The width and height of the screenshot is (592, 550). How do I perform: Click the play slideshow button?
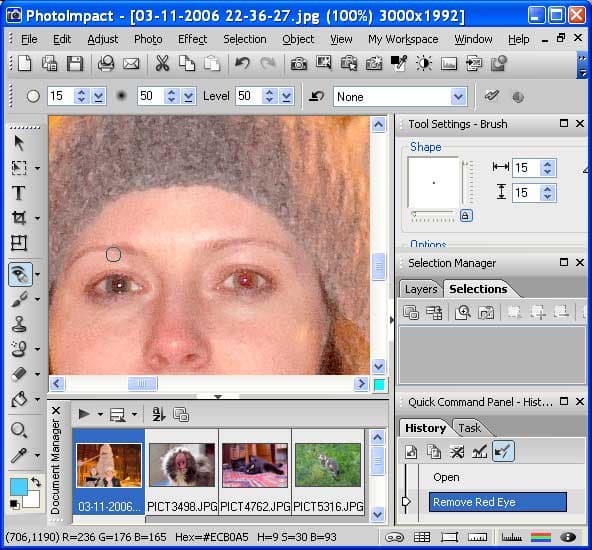click(x=84, y=414)
